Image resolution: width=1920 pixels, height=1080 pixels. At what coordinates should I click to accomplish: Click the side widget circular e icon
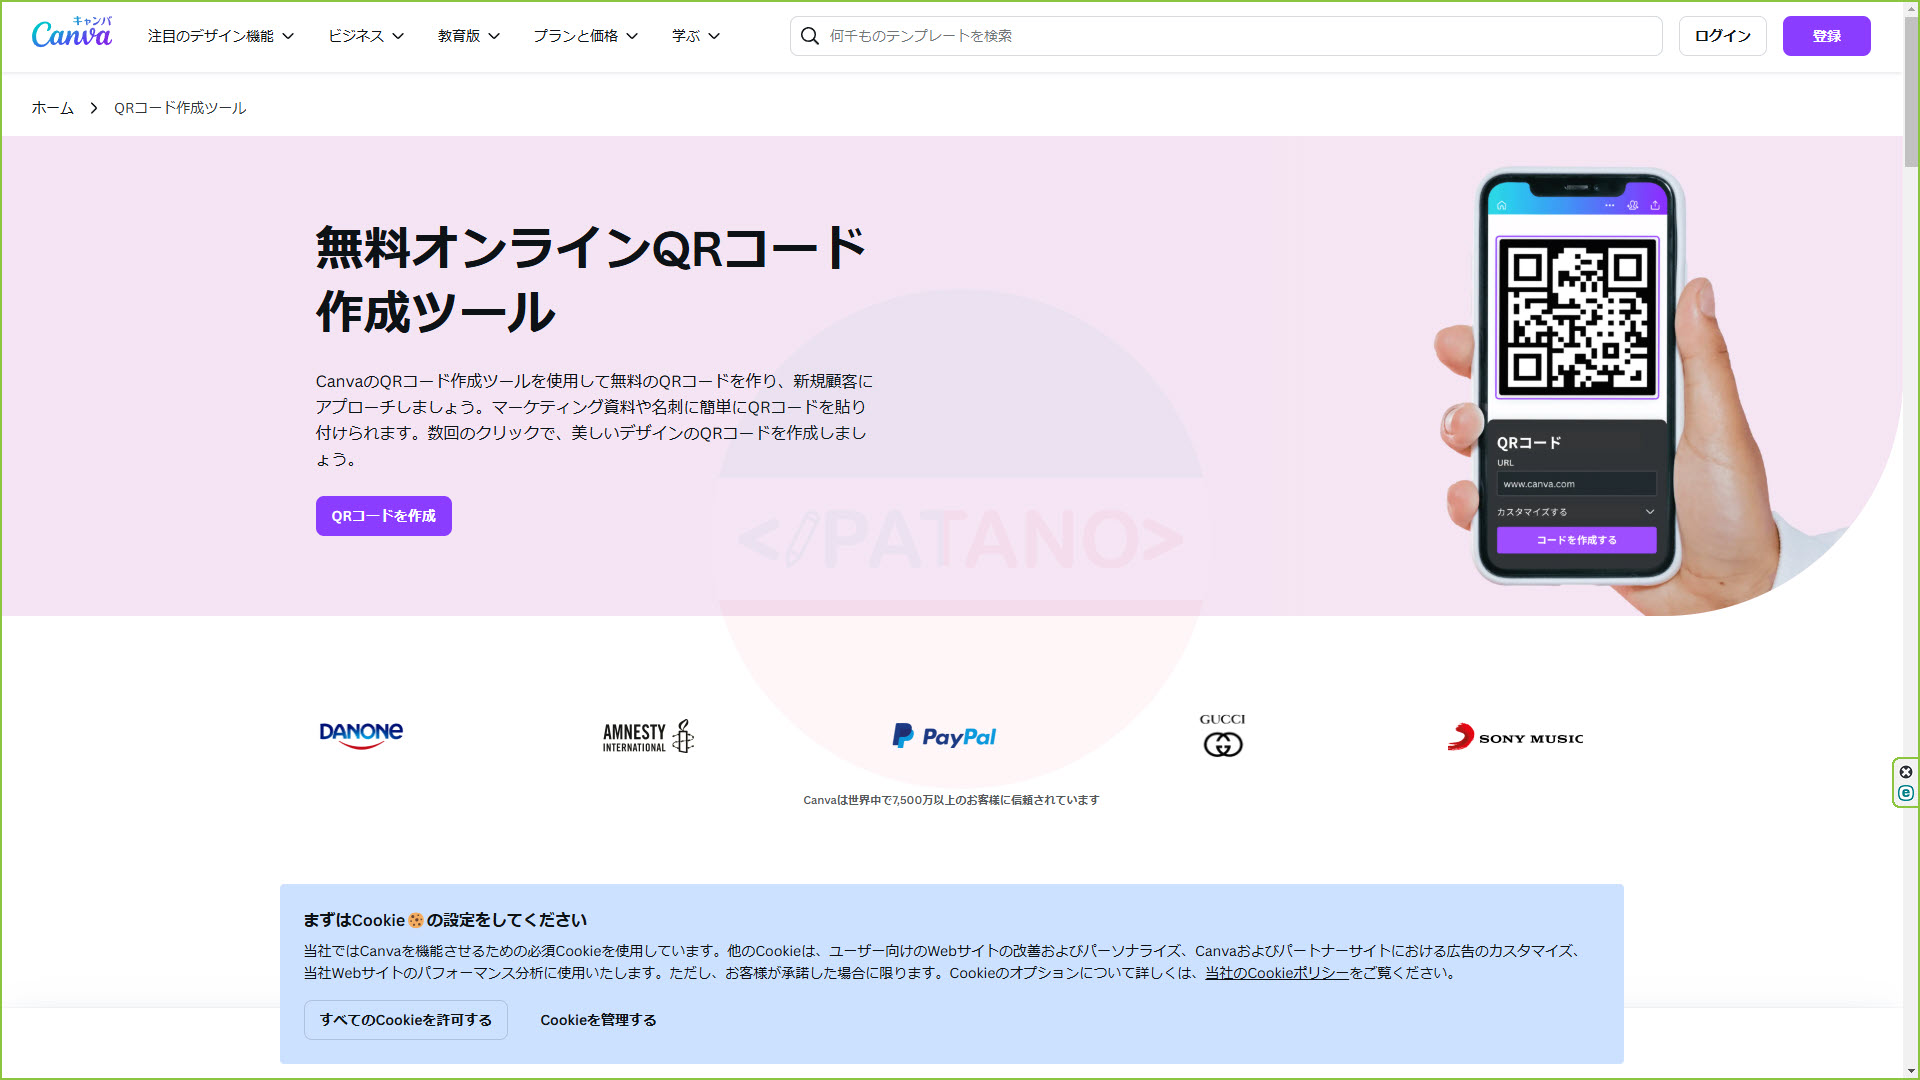pos(1906,793)
